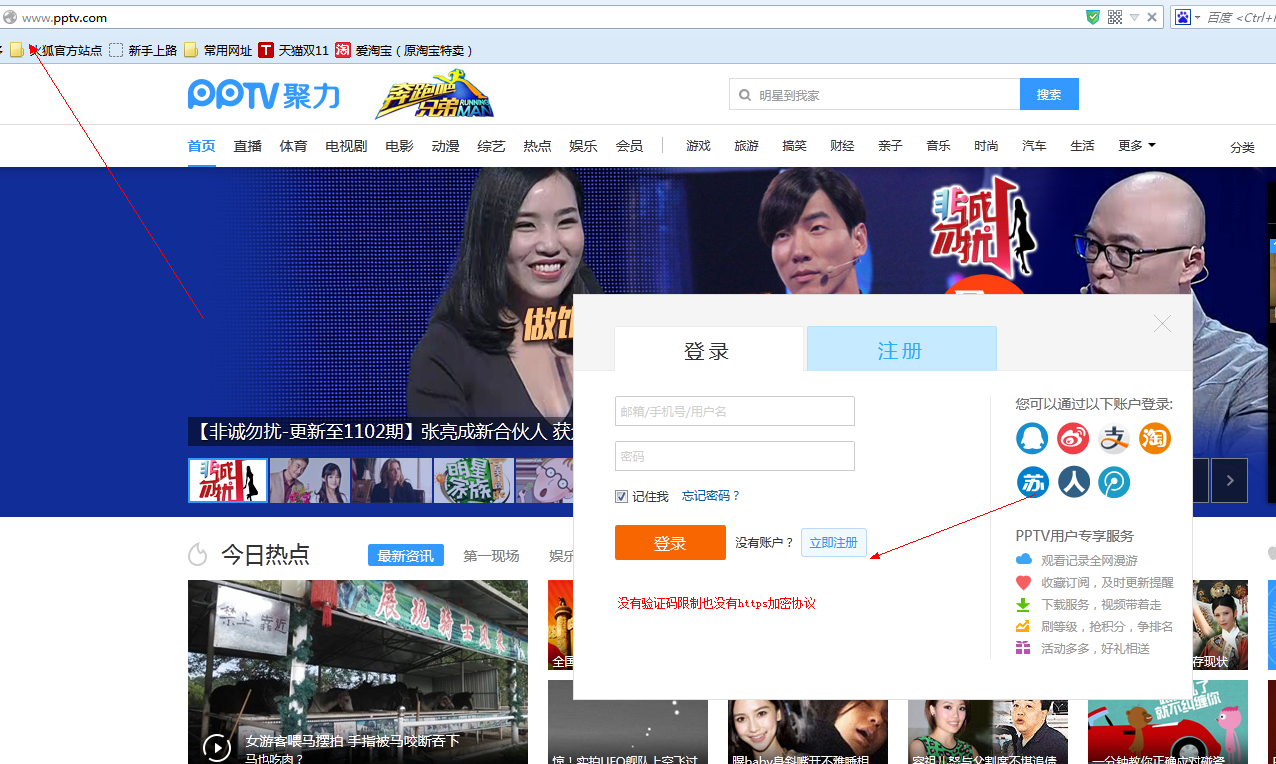Click the PPTV聚力 logo
The height and width of the screenshot is (764, 1276).
coord(264,95)
